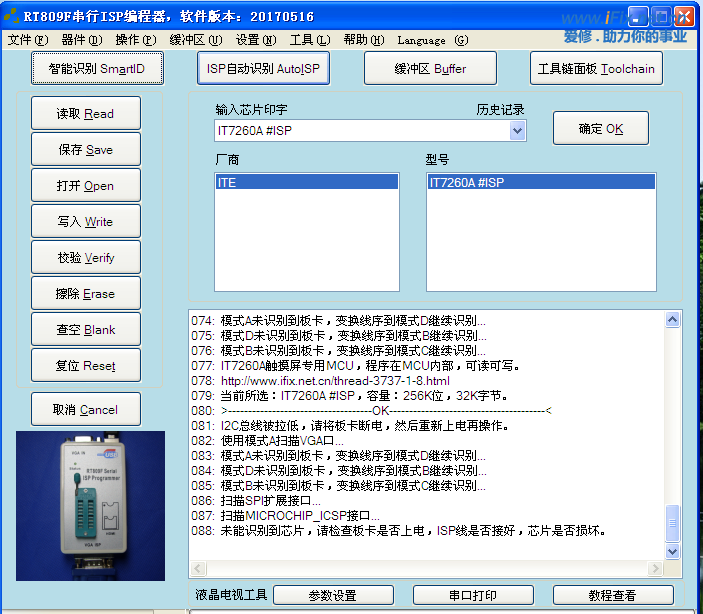The width and height of the screenshot is (703, 614).
Task: Select ITE in the 厂商 vendor list
Action: pyautogui.click(x=307, y=182)
